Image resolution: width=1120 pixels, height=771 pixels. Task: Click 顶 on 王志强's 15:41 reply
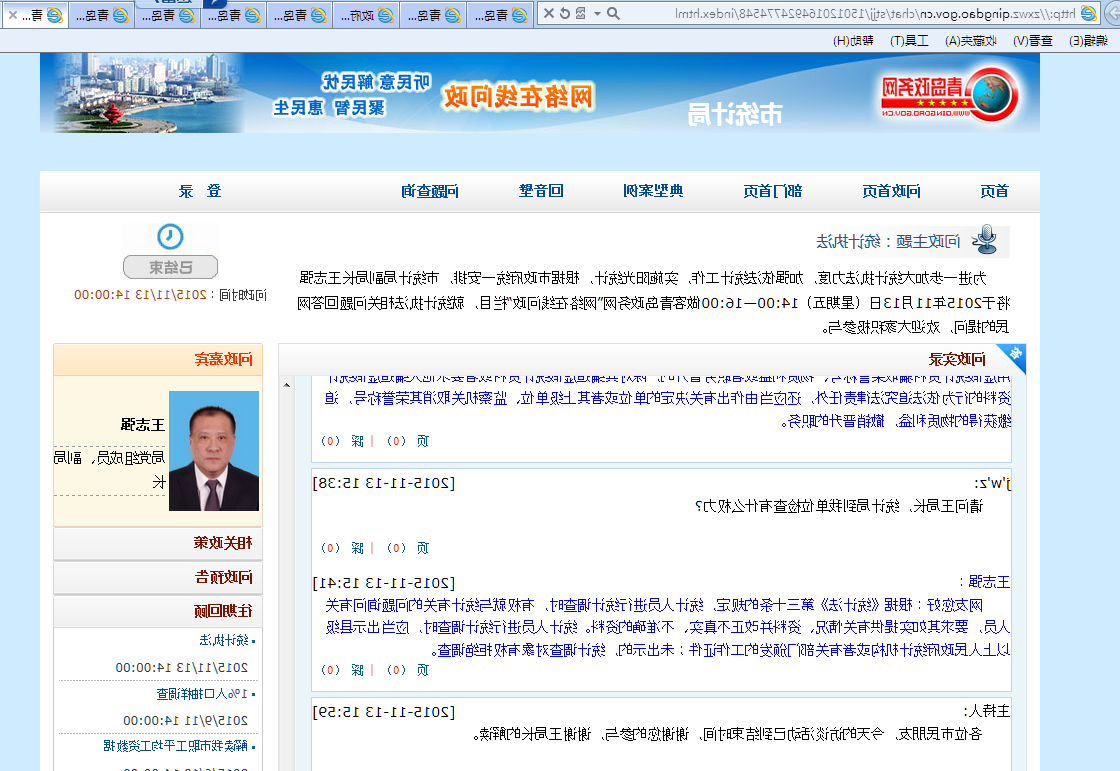[423, 670]
